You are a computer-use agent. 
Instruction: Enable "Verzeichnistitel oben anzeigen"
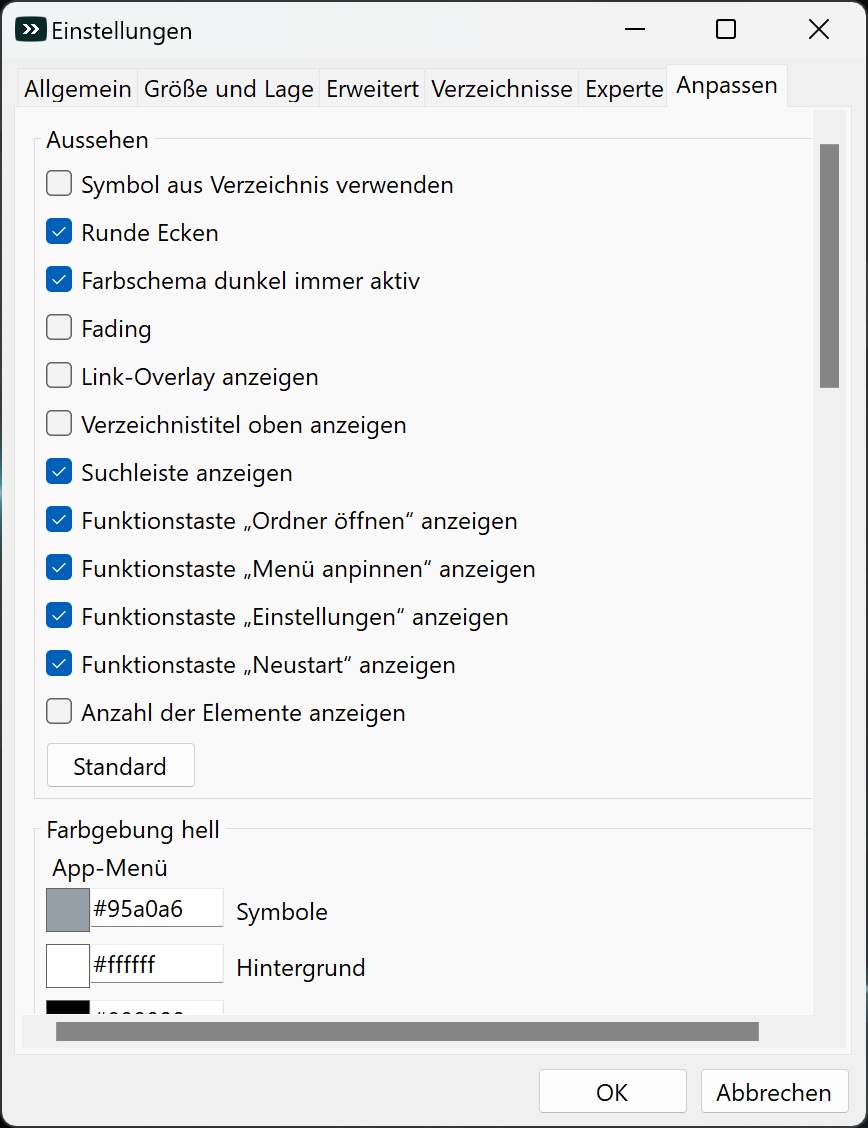(x=58, y=423)
